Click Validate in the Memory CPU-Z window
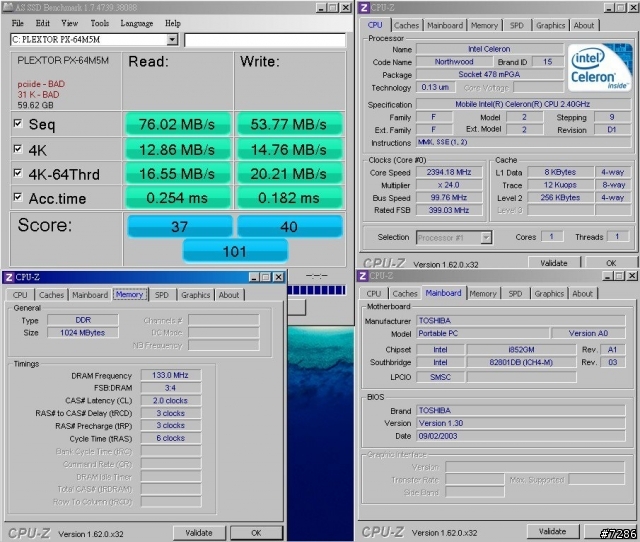Viewport: 640px width, 542px height. point(199,533)
